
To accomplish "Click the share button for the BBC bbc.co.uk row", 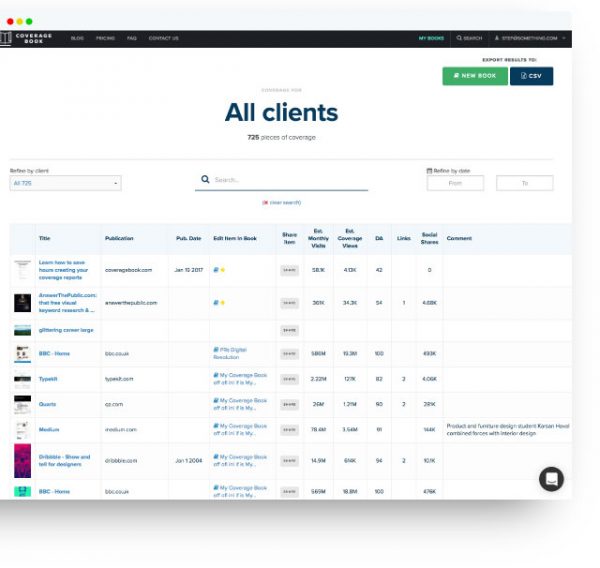I will [289, 354].
